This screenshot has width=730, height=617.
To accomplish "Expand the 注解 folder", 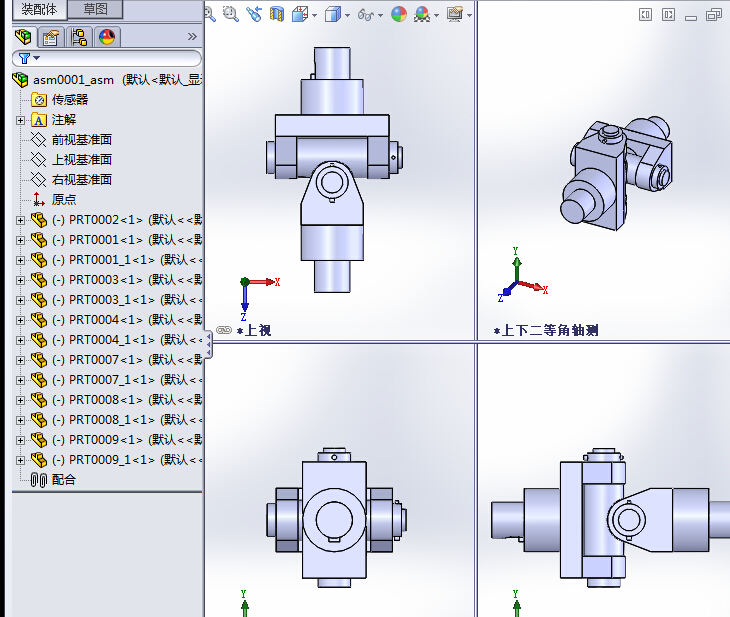I will pyautogui.click(x=20, y=120).
